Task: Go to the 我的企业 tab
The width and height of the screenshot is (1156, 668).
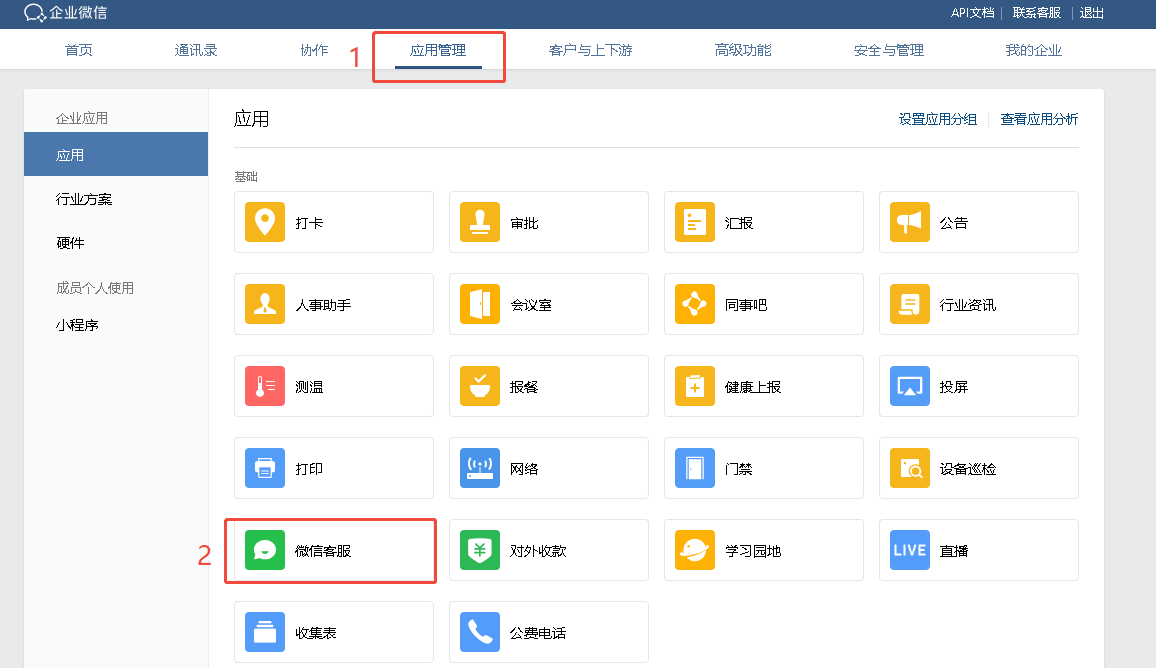Action: (x=1034, y=50)
